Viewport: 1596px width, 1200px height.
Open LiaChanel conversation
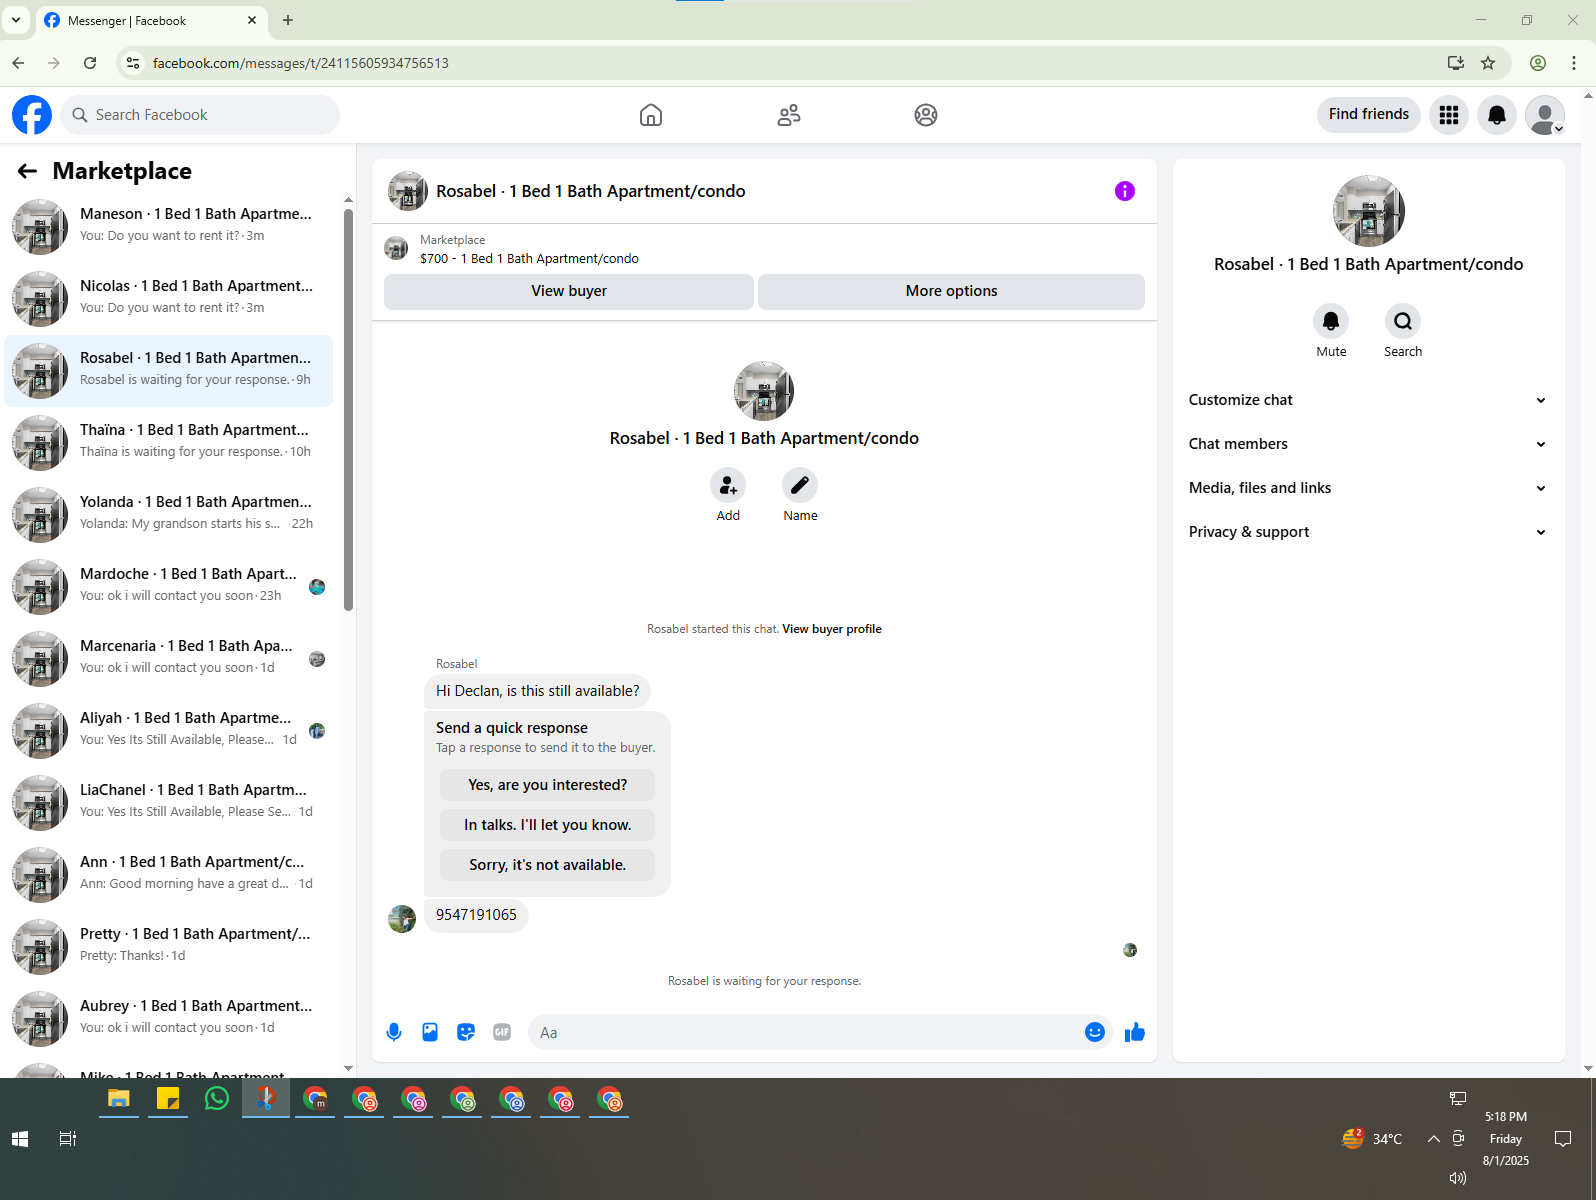coord(169,803)
